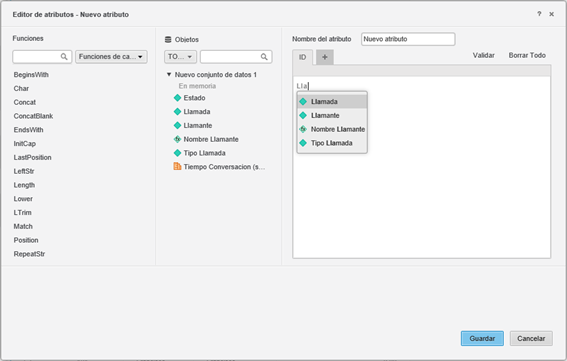Click the Objetos database icon

[x=168, y=39]
